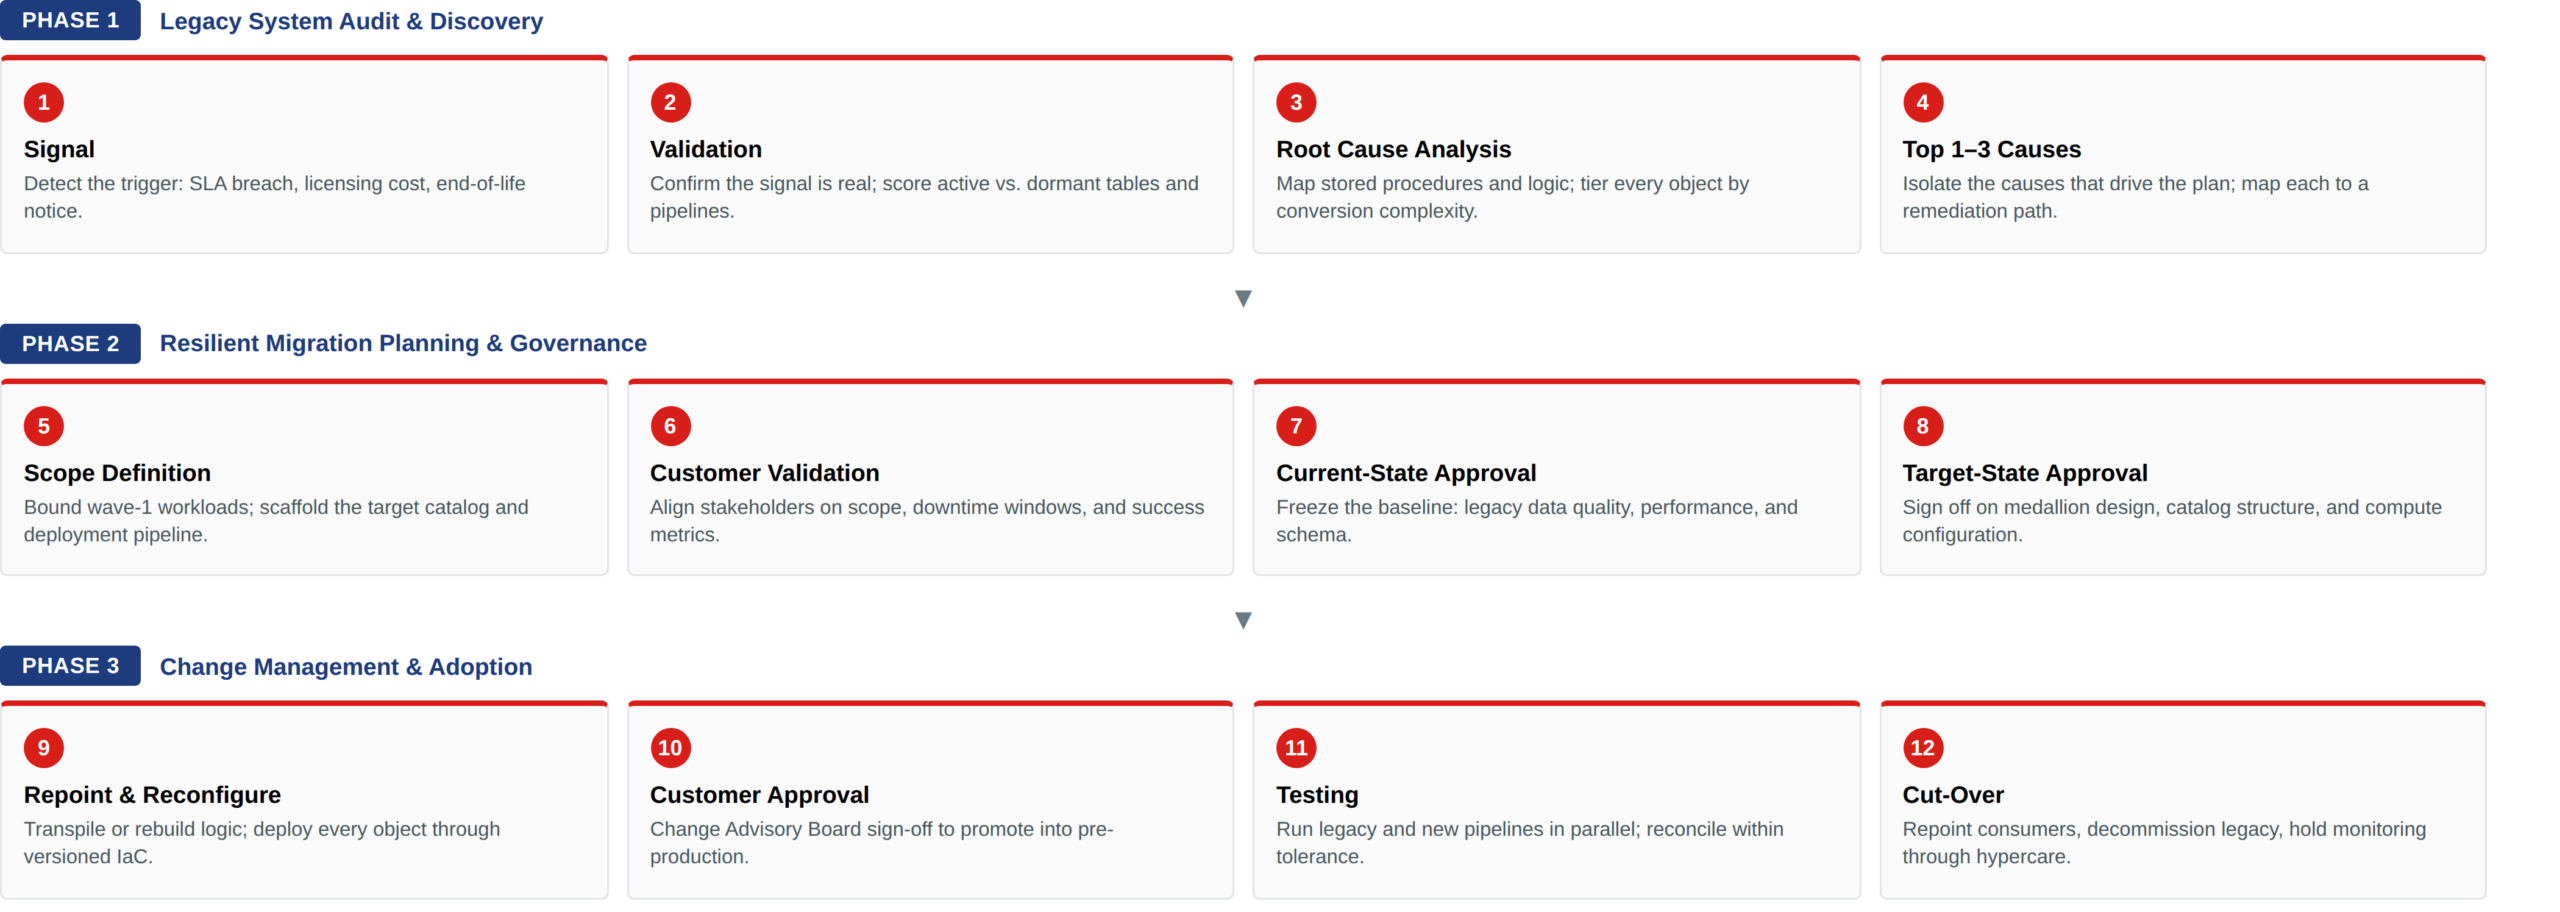Viewport: 2560px width, 912px height.
Task: Click the 'Testing' card title
Action: point(1317,795)
